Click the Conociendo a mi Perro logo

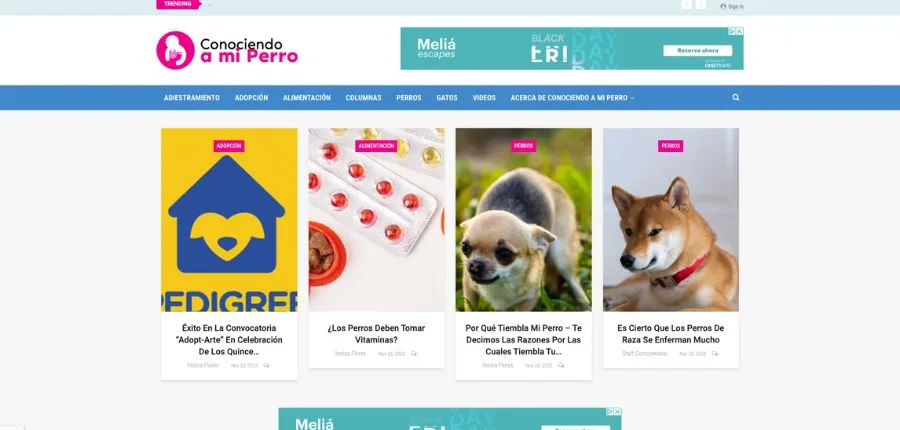tap(227, 50)
